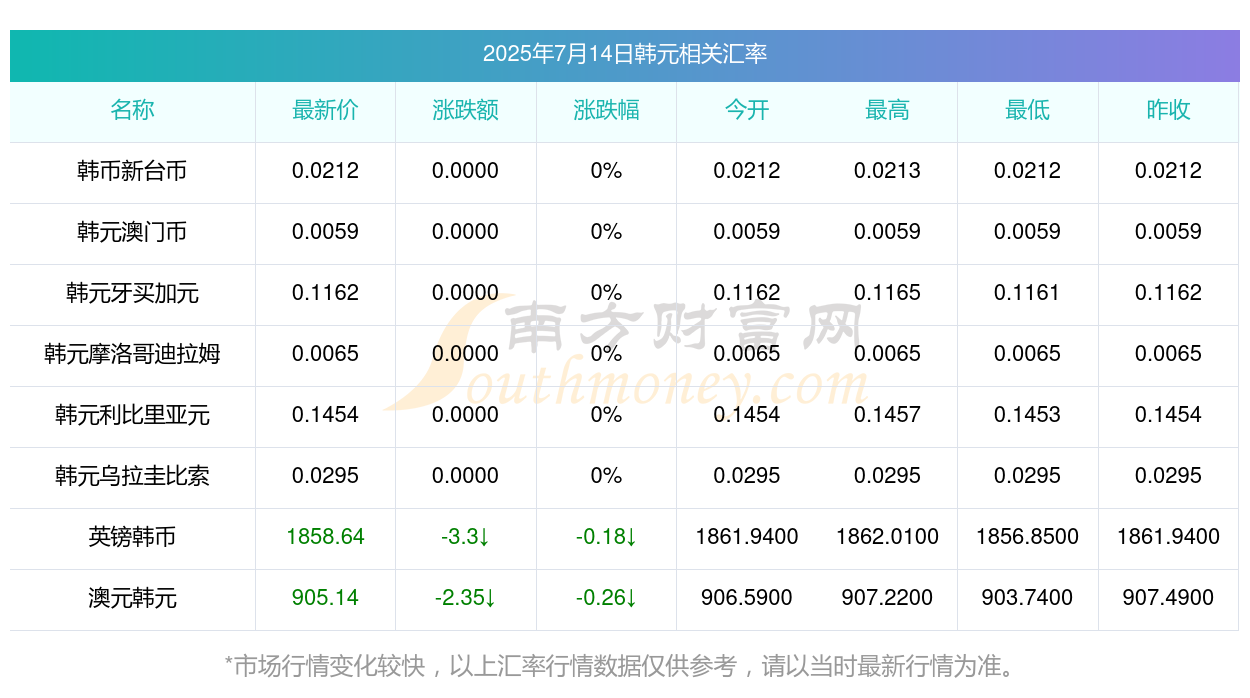Select the 韩元乌拉圭比索 row name

pos(132,476)
